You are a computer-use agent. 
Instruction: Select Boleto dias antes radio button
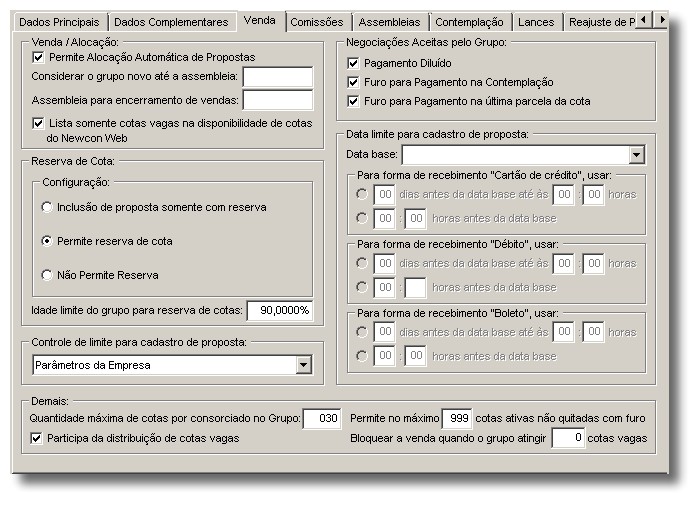point(362,332)
